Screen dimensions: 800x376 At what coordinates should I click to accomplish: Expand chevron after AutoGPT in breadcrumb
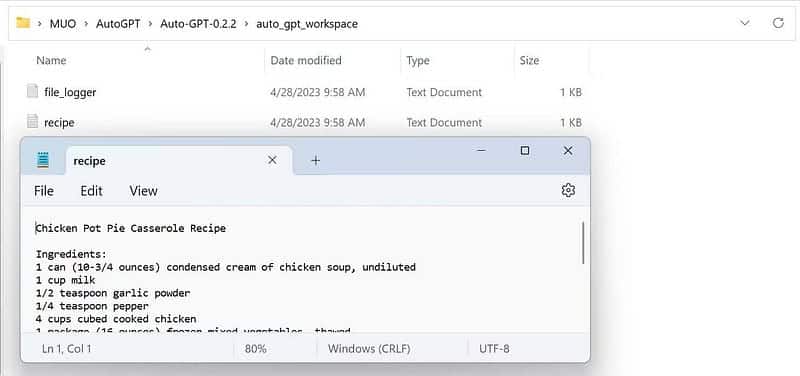coord(149,24)
